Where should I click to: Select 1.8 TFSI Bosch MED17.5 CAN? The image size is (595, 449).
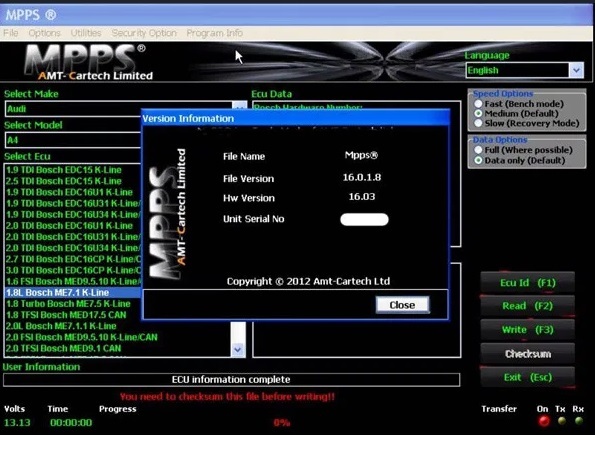pos(66,315)
